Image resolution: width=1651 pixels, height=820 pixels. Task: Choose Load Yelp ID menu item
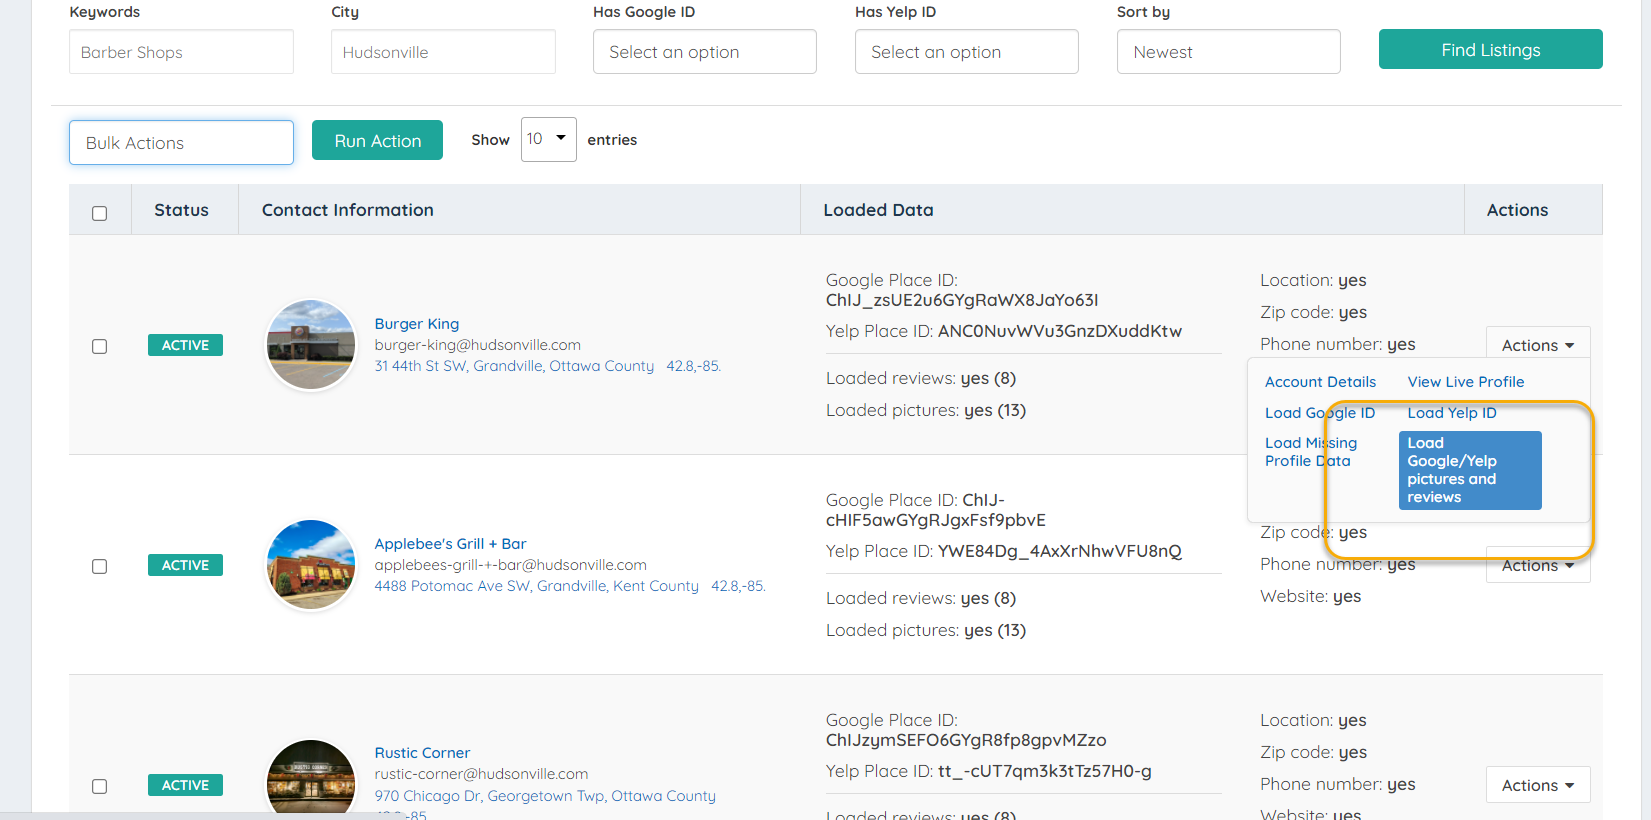1452,413
